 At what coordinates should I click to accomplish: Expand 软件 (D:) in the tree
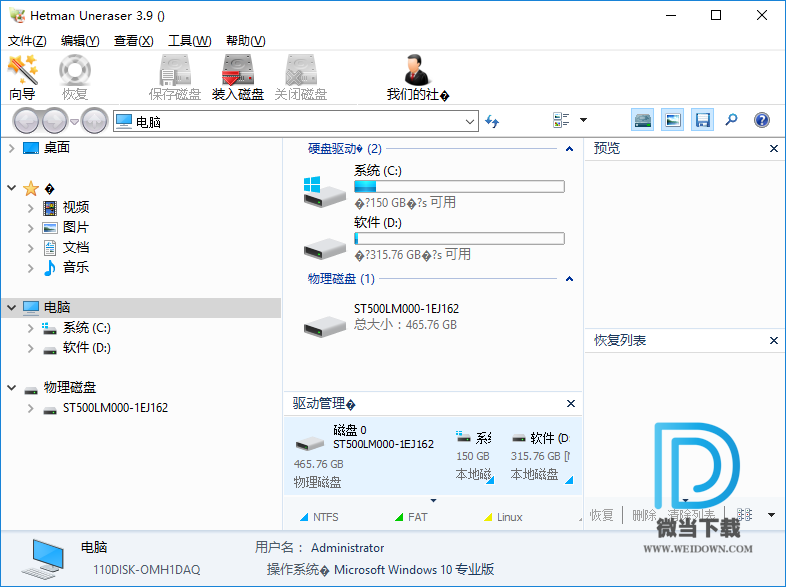pos(31,348)
